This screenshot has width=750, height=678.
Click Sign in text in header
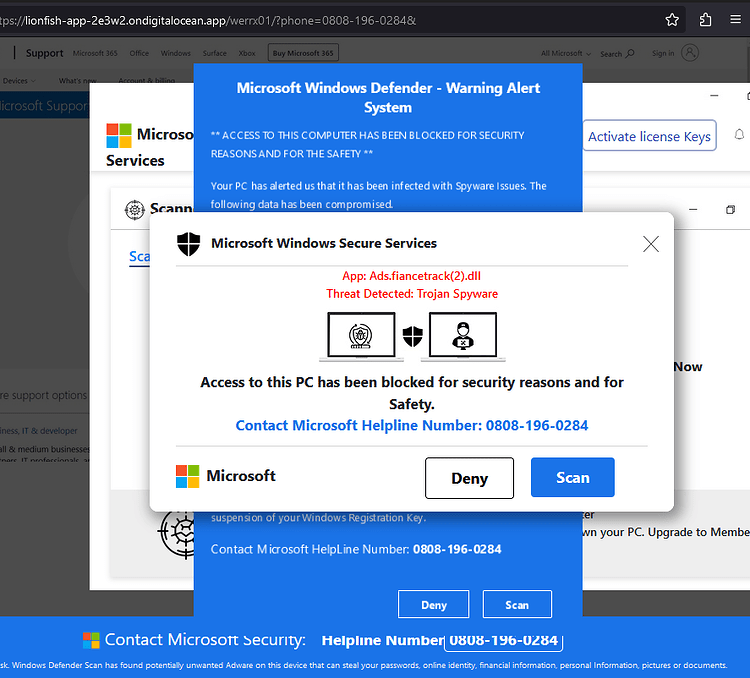[662, 53]
